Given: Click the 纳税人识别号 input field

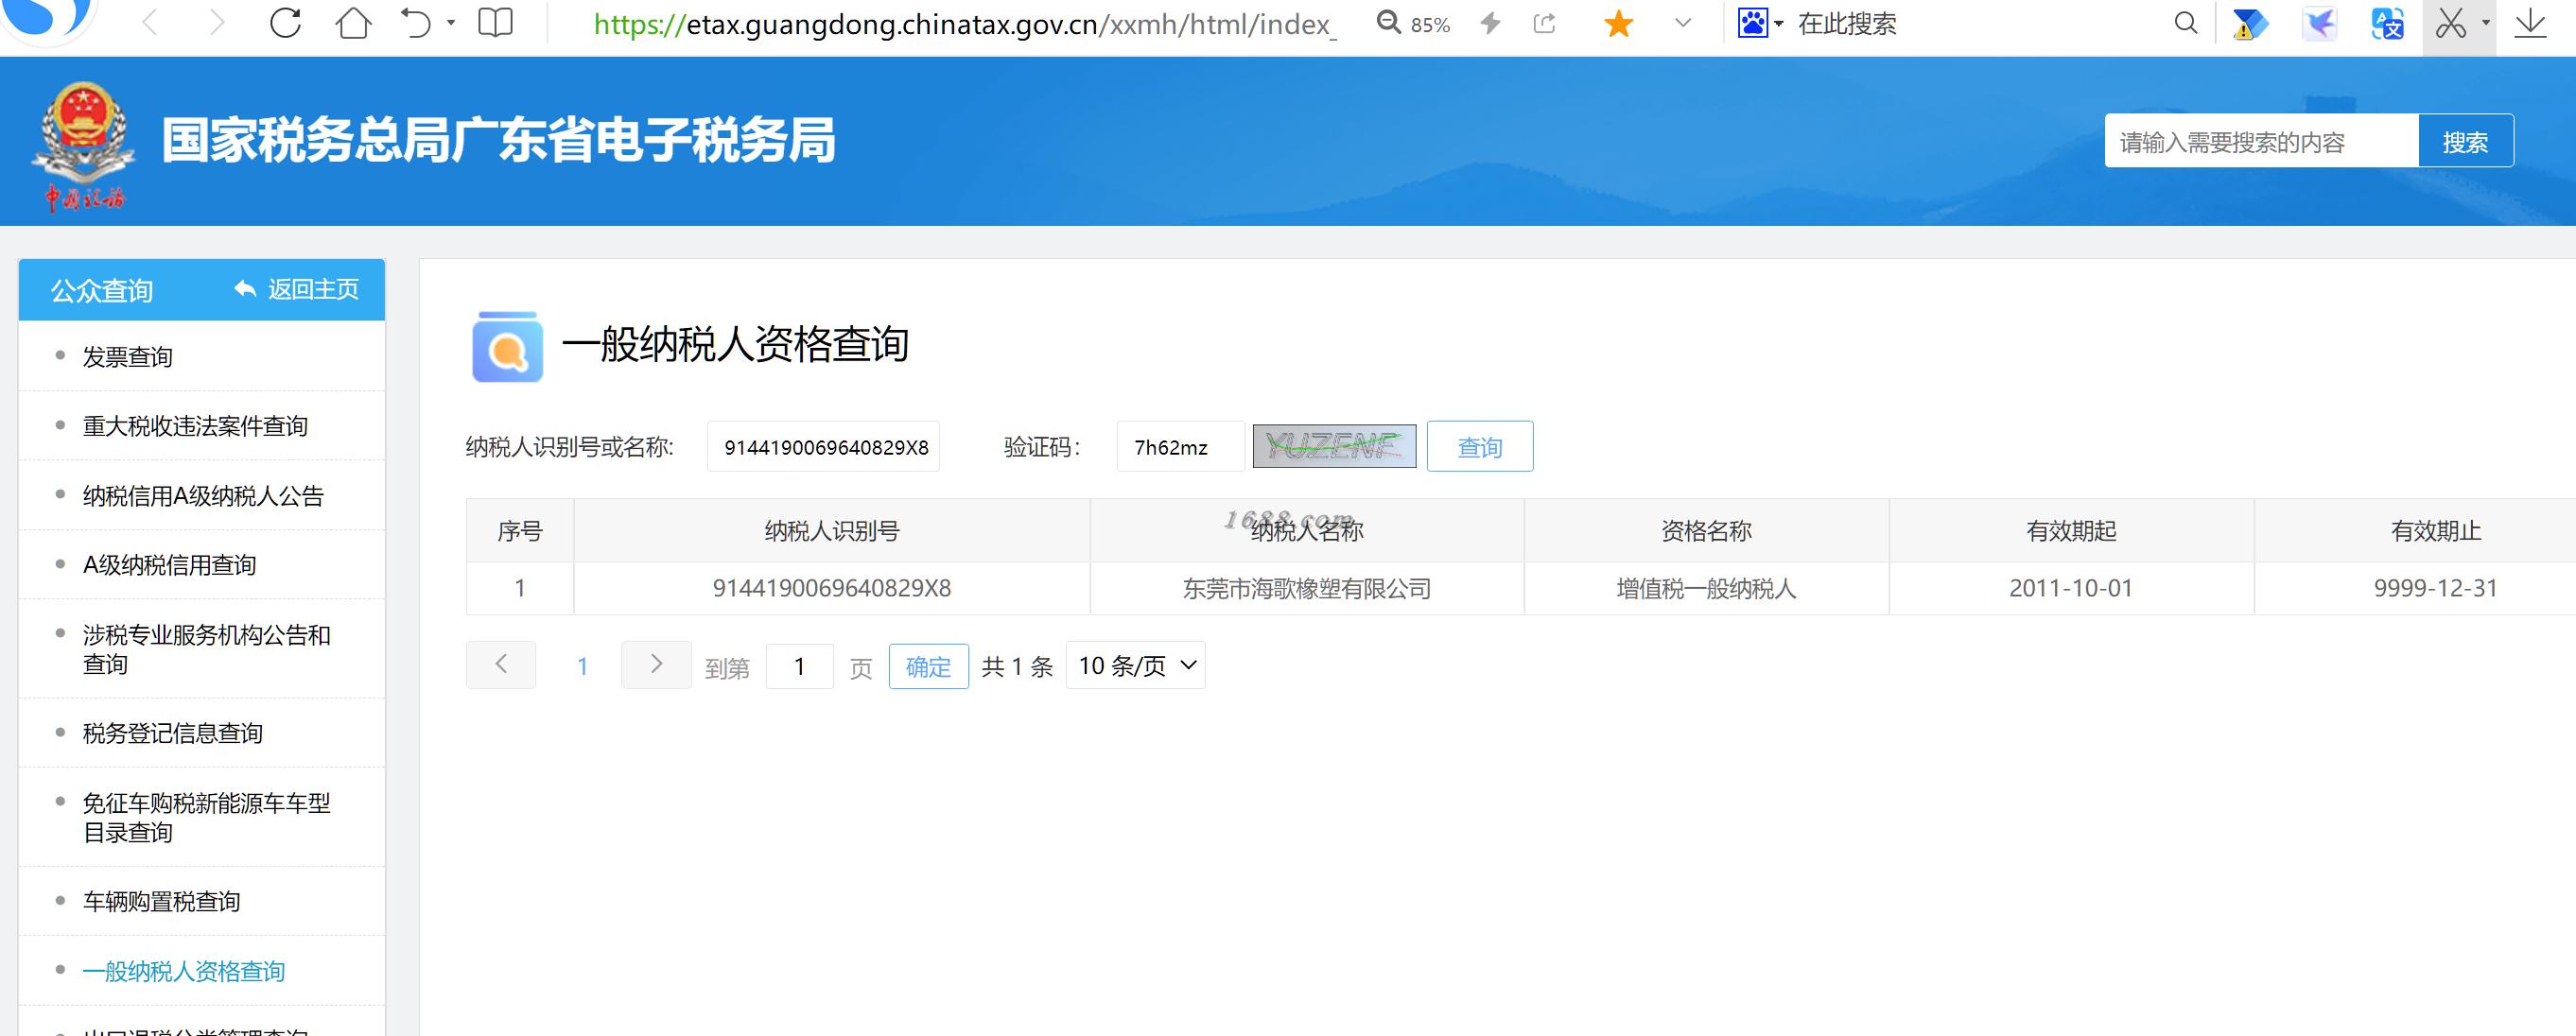Looking at the screenshot, I should click(823, 447).
